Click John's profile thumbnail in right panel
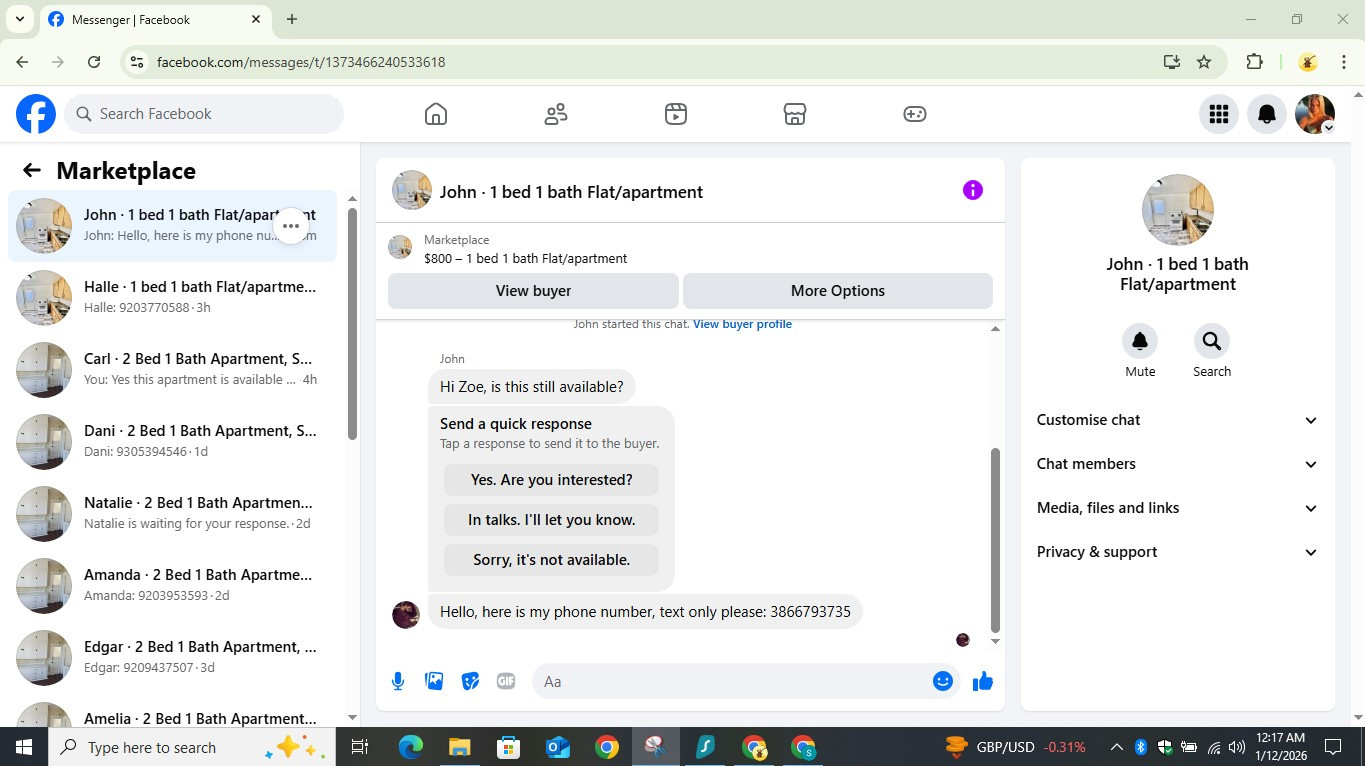The height and width of the screenshot is (766, 1365). click(x=1178, y=210)
